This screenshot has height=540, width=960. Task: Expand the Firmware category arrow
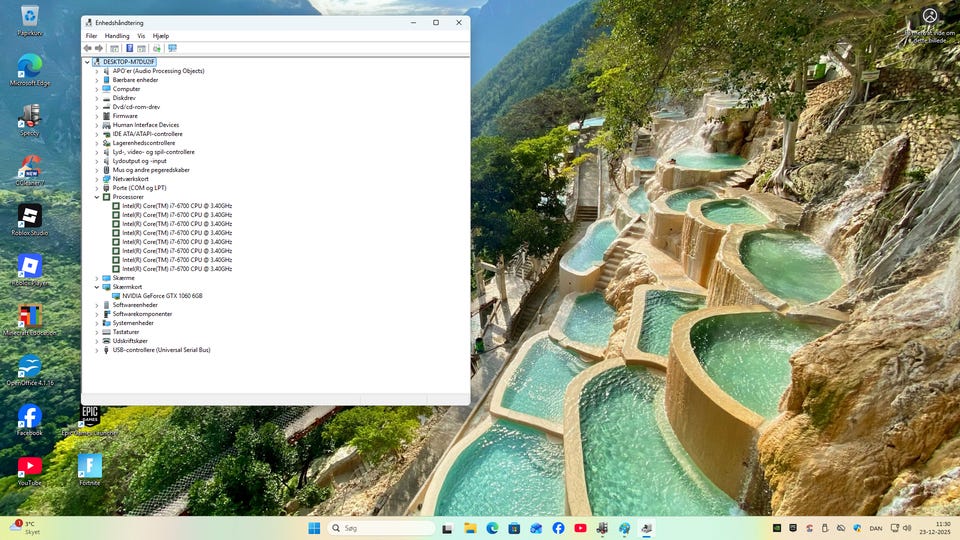[97, 116]
